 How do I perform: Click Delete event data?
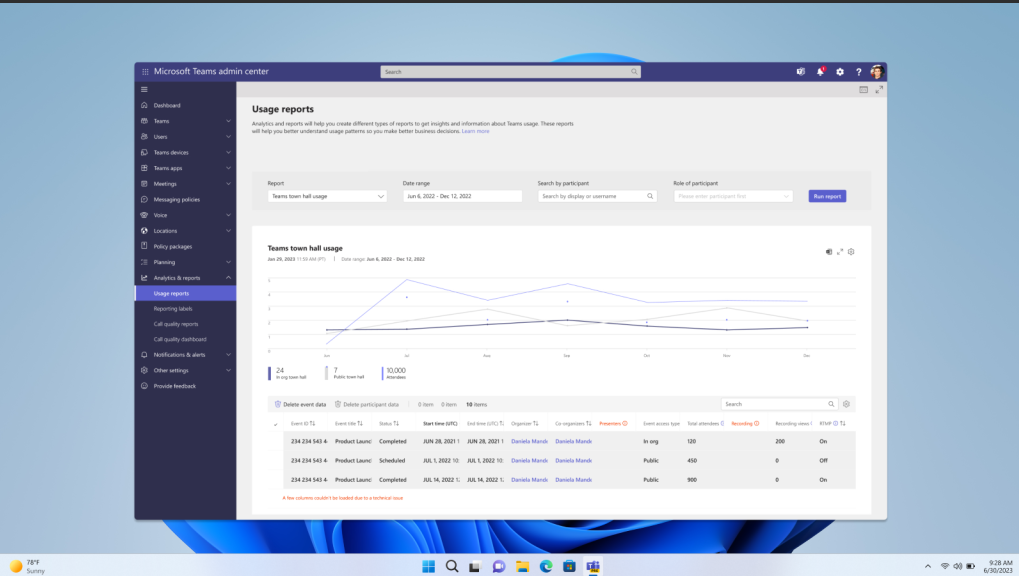300,404
